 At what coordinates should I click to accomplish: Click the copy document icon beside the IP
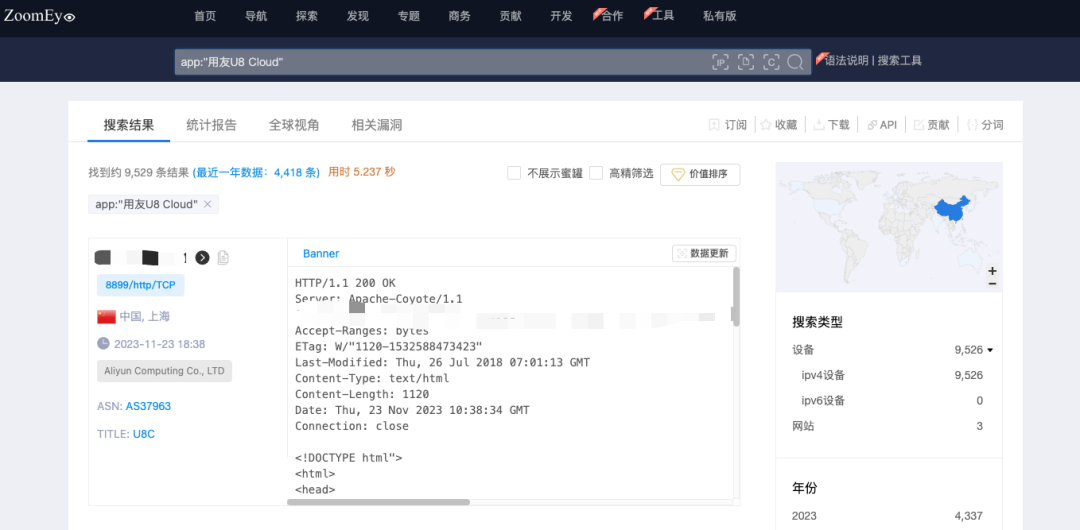222,258
